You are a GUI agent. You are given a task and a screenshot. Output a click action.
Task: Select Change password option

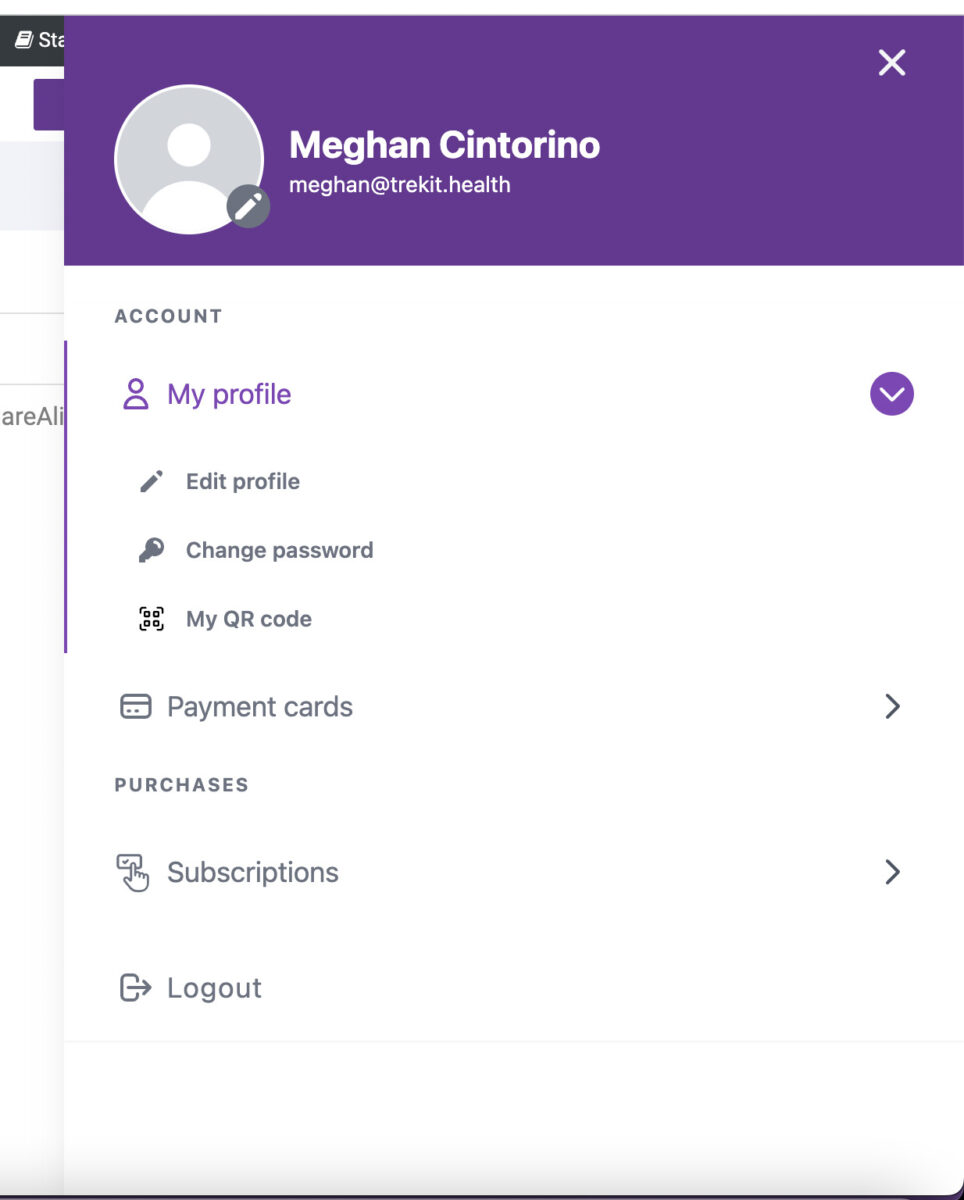(x=279, y=550)
